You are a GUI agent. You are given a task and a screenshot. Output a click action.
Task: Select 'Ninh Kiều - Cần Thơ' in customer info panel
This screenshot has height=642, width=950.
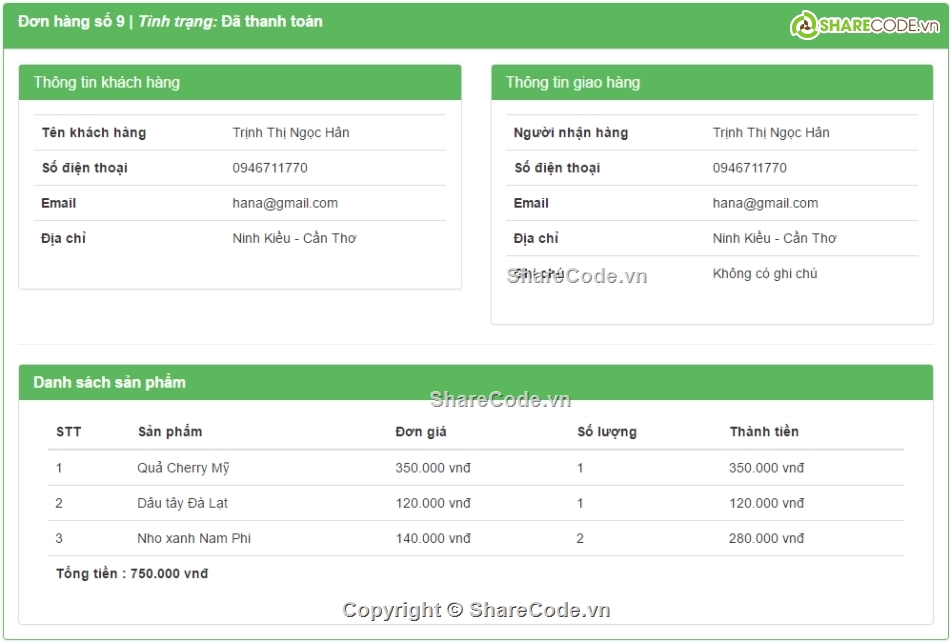(x=294, y=238)
